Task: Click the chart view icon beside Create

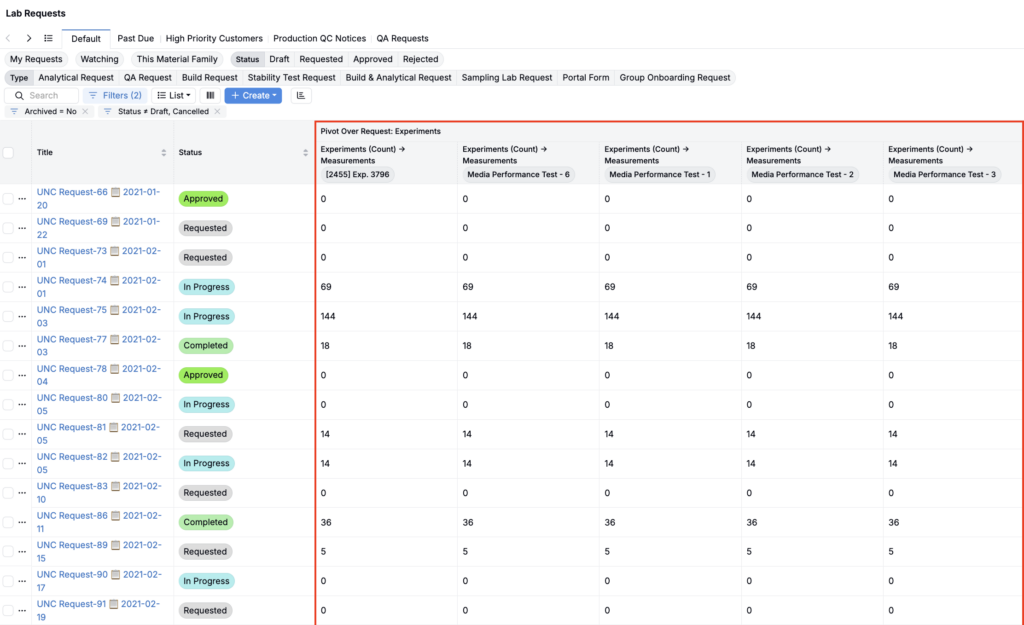Action: pos(301,96)
